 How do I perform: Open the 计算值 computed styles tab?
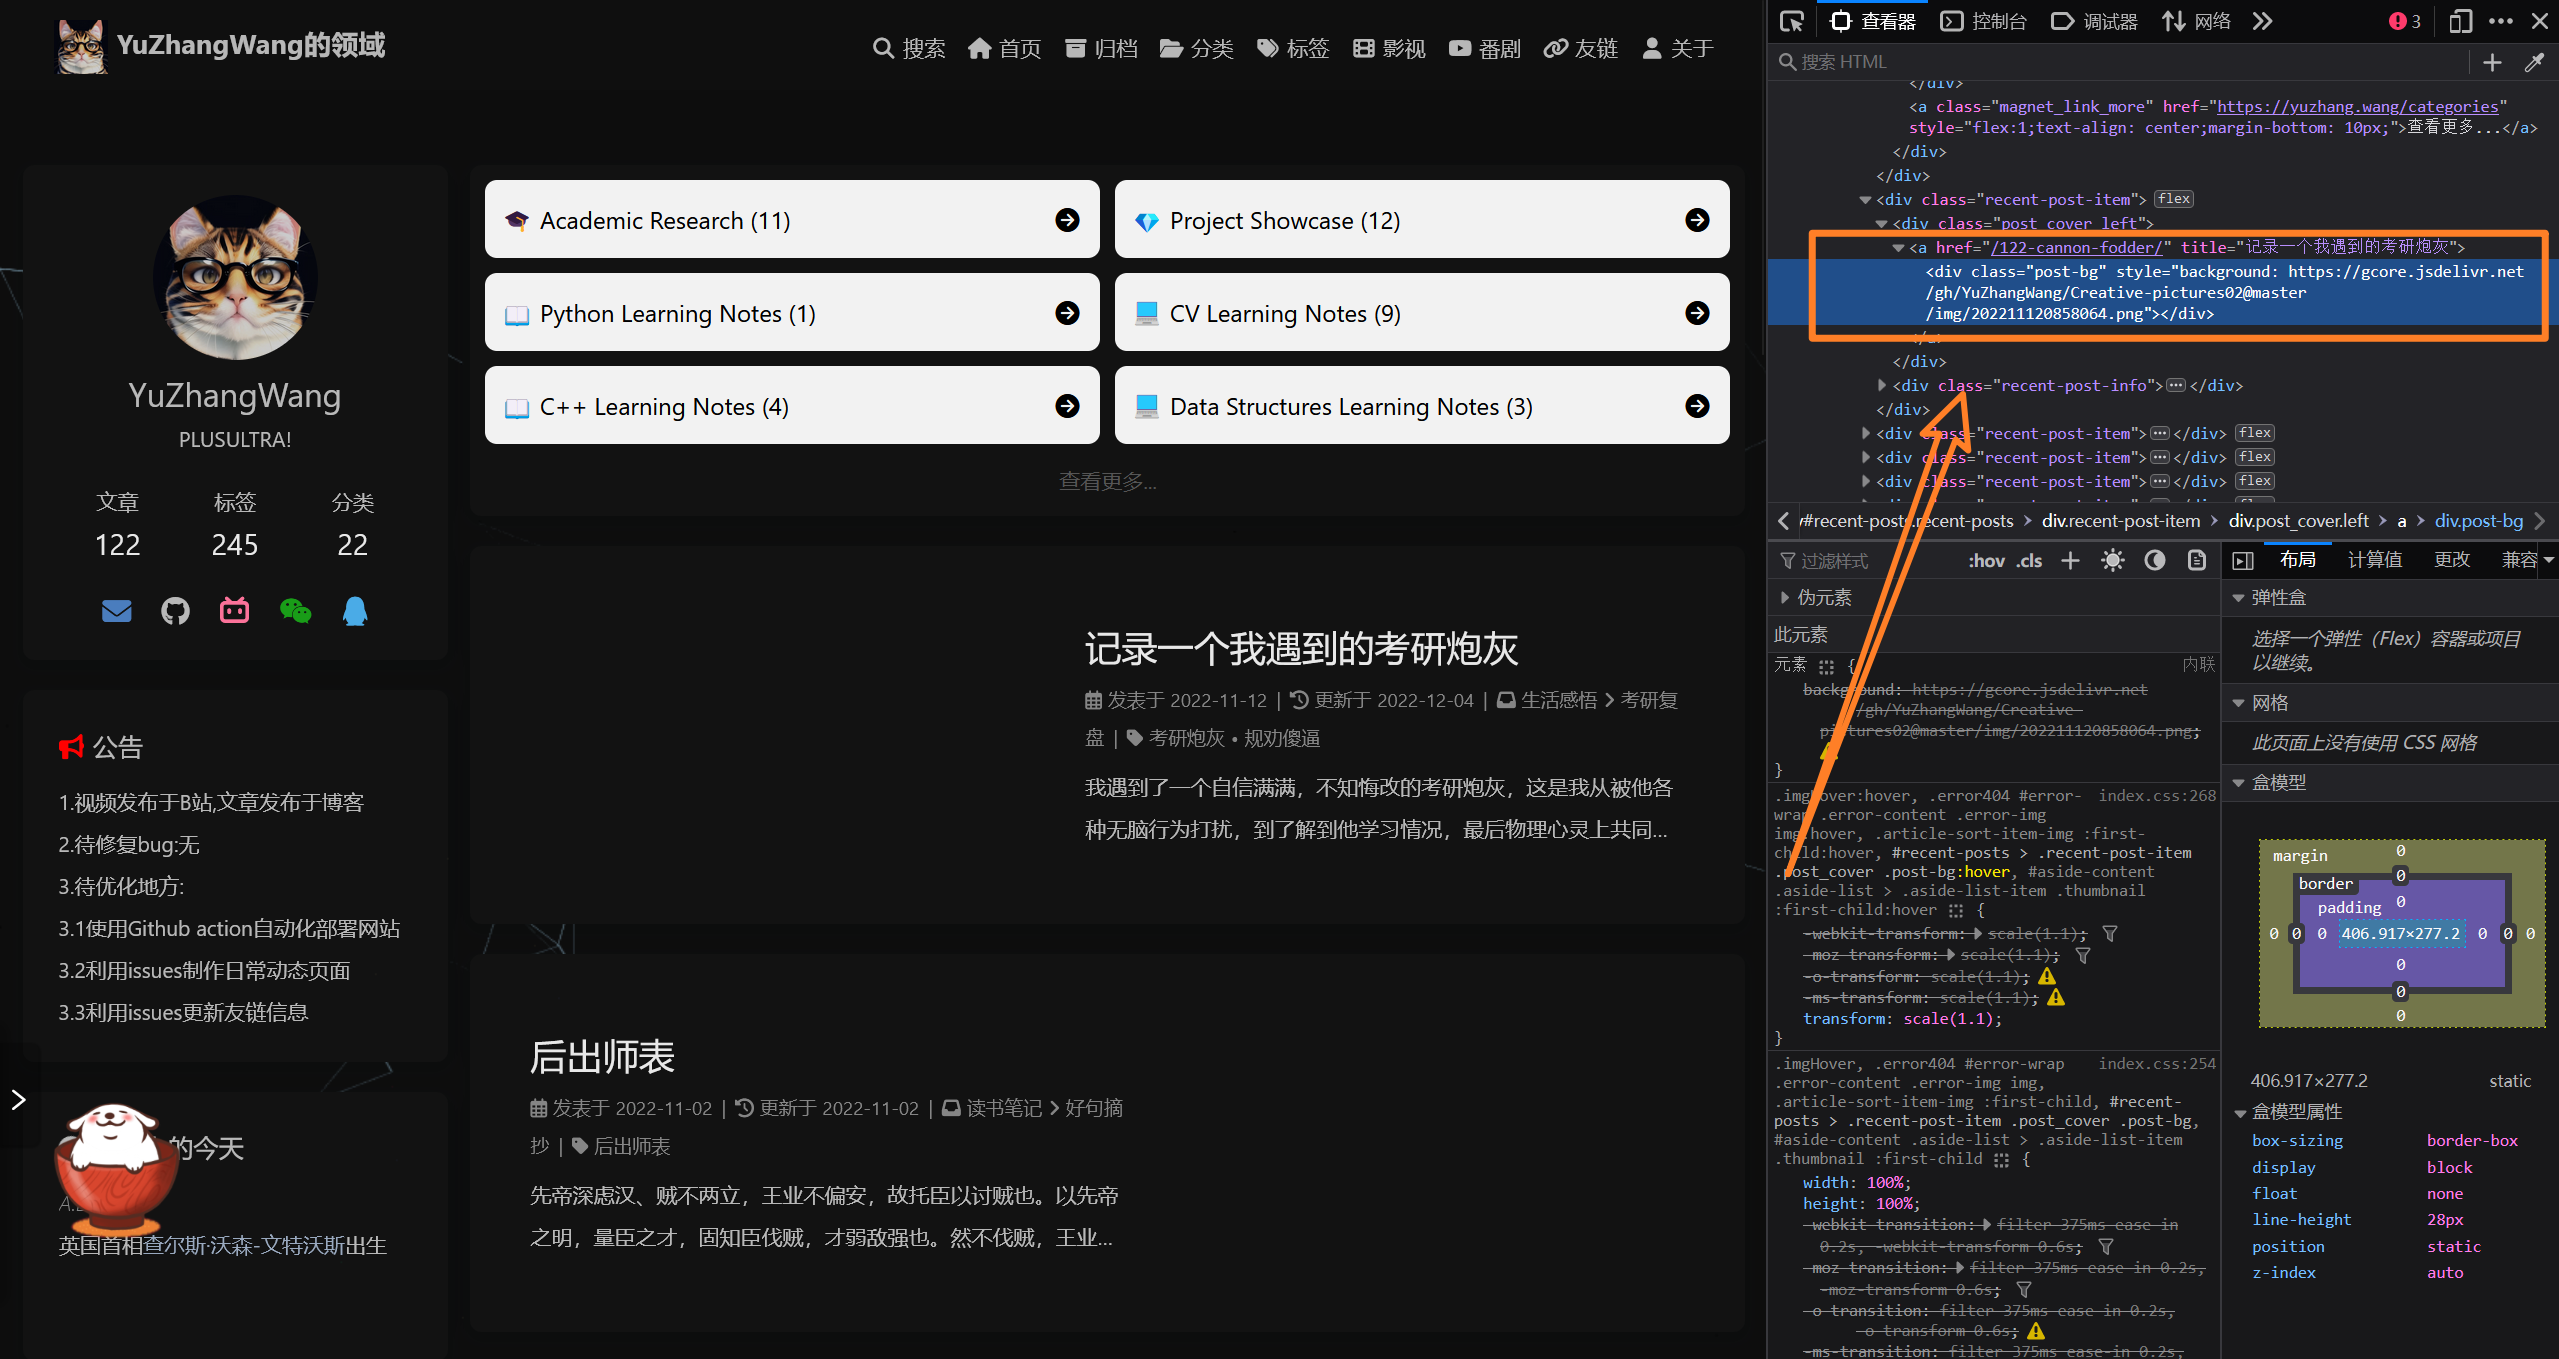pos(2375,559)
